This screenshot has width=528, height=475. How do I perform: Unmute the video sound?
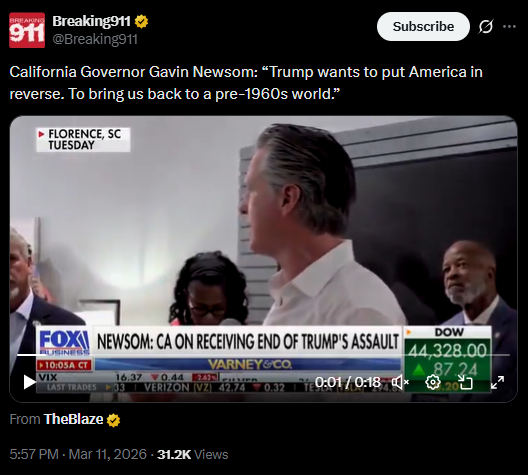pos(400,382)
